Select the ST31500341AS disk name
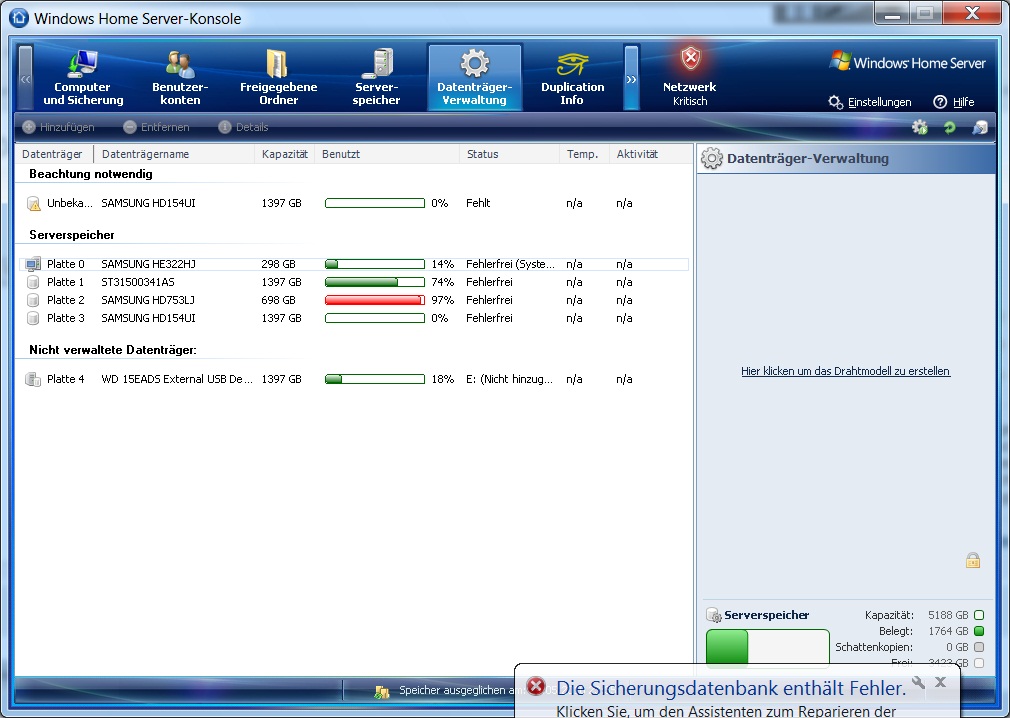This screenshot has width=1010, height=718. click(x=138, y=282)
